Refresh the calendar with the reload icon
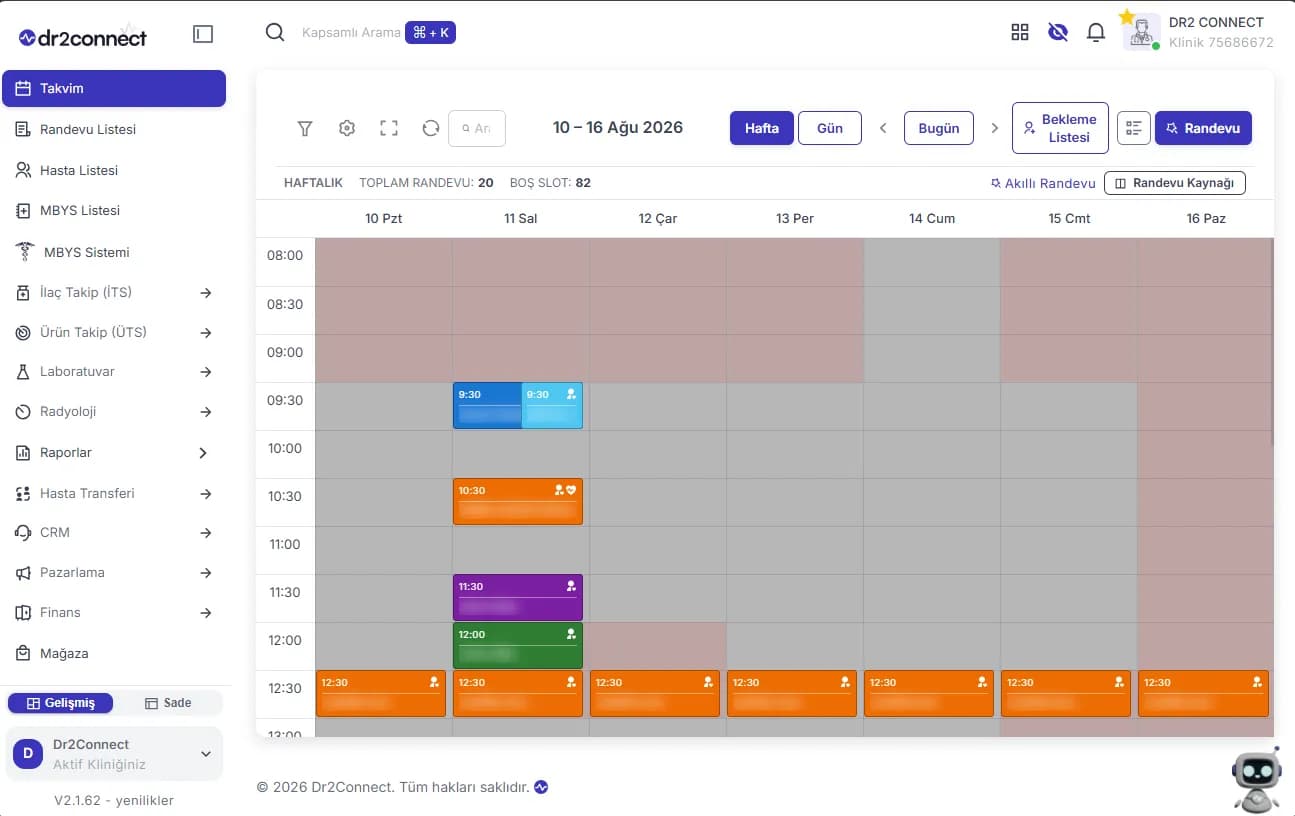This screenshot has height=816, width=1295. coord(431,128)
